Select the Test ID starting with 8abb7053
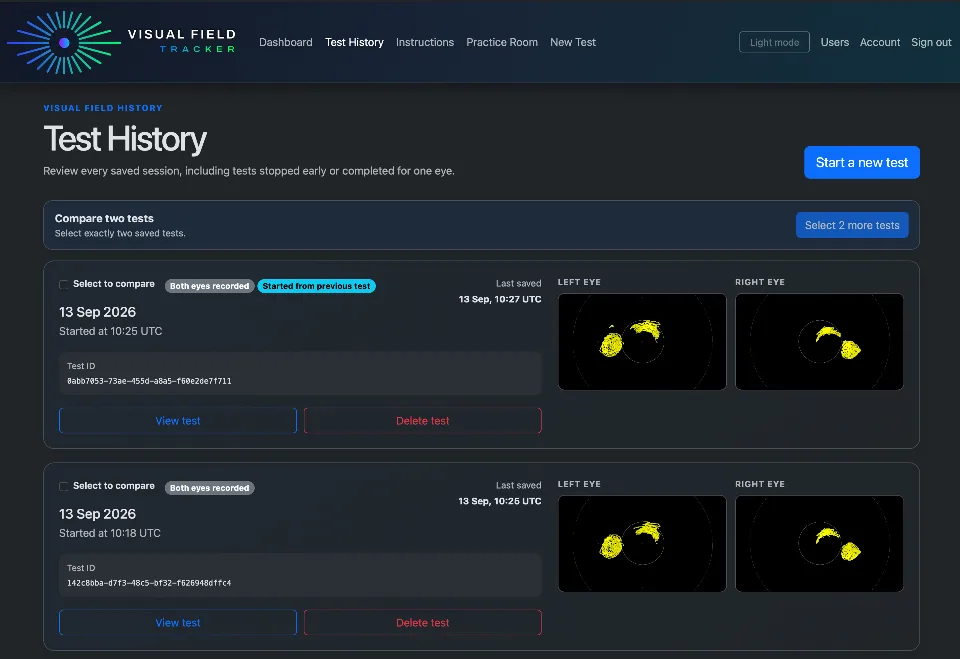This screenshot has width=960, height=659. click(x=149, y=381)
